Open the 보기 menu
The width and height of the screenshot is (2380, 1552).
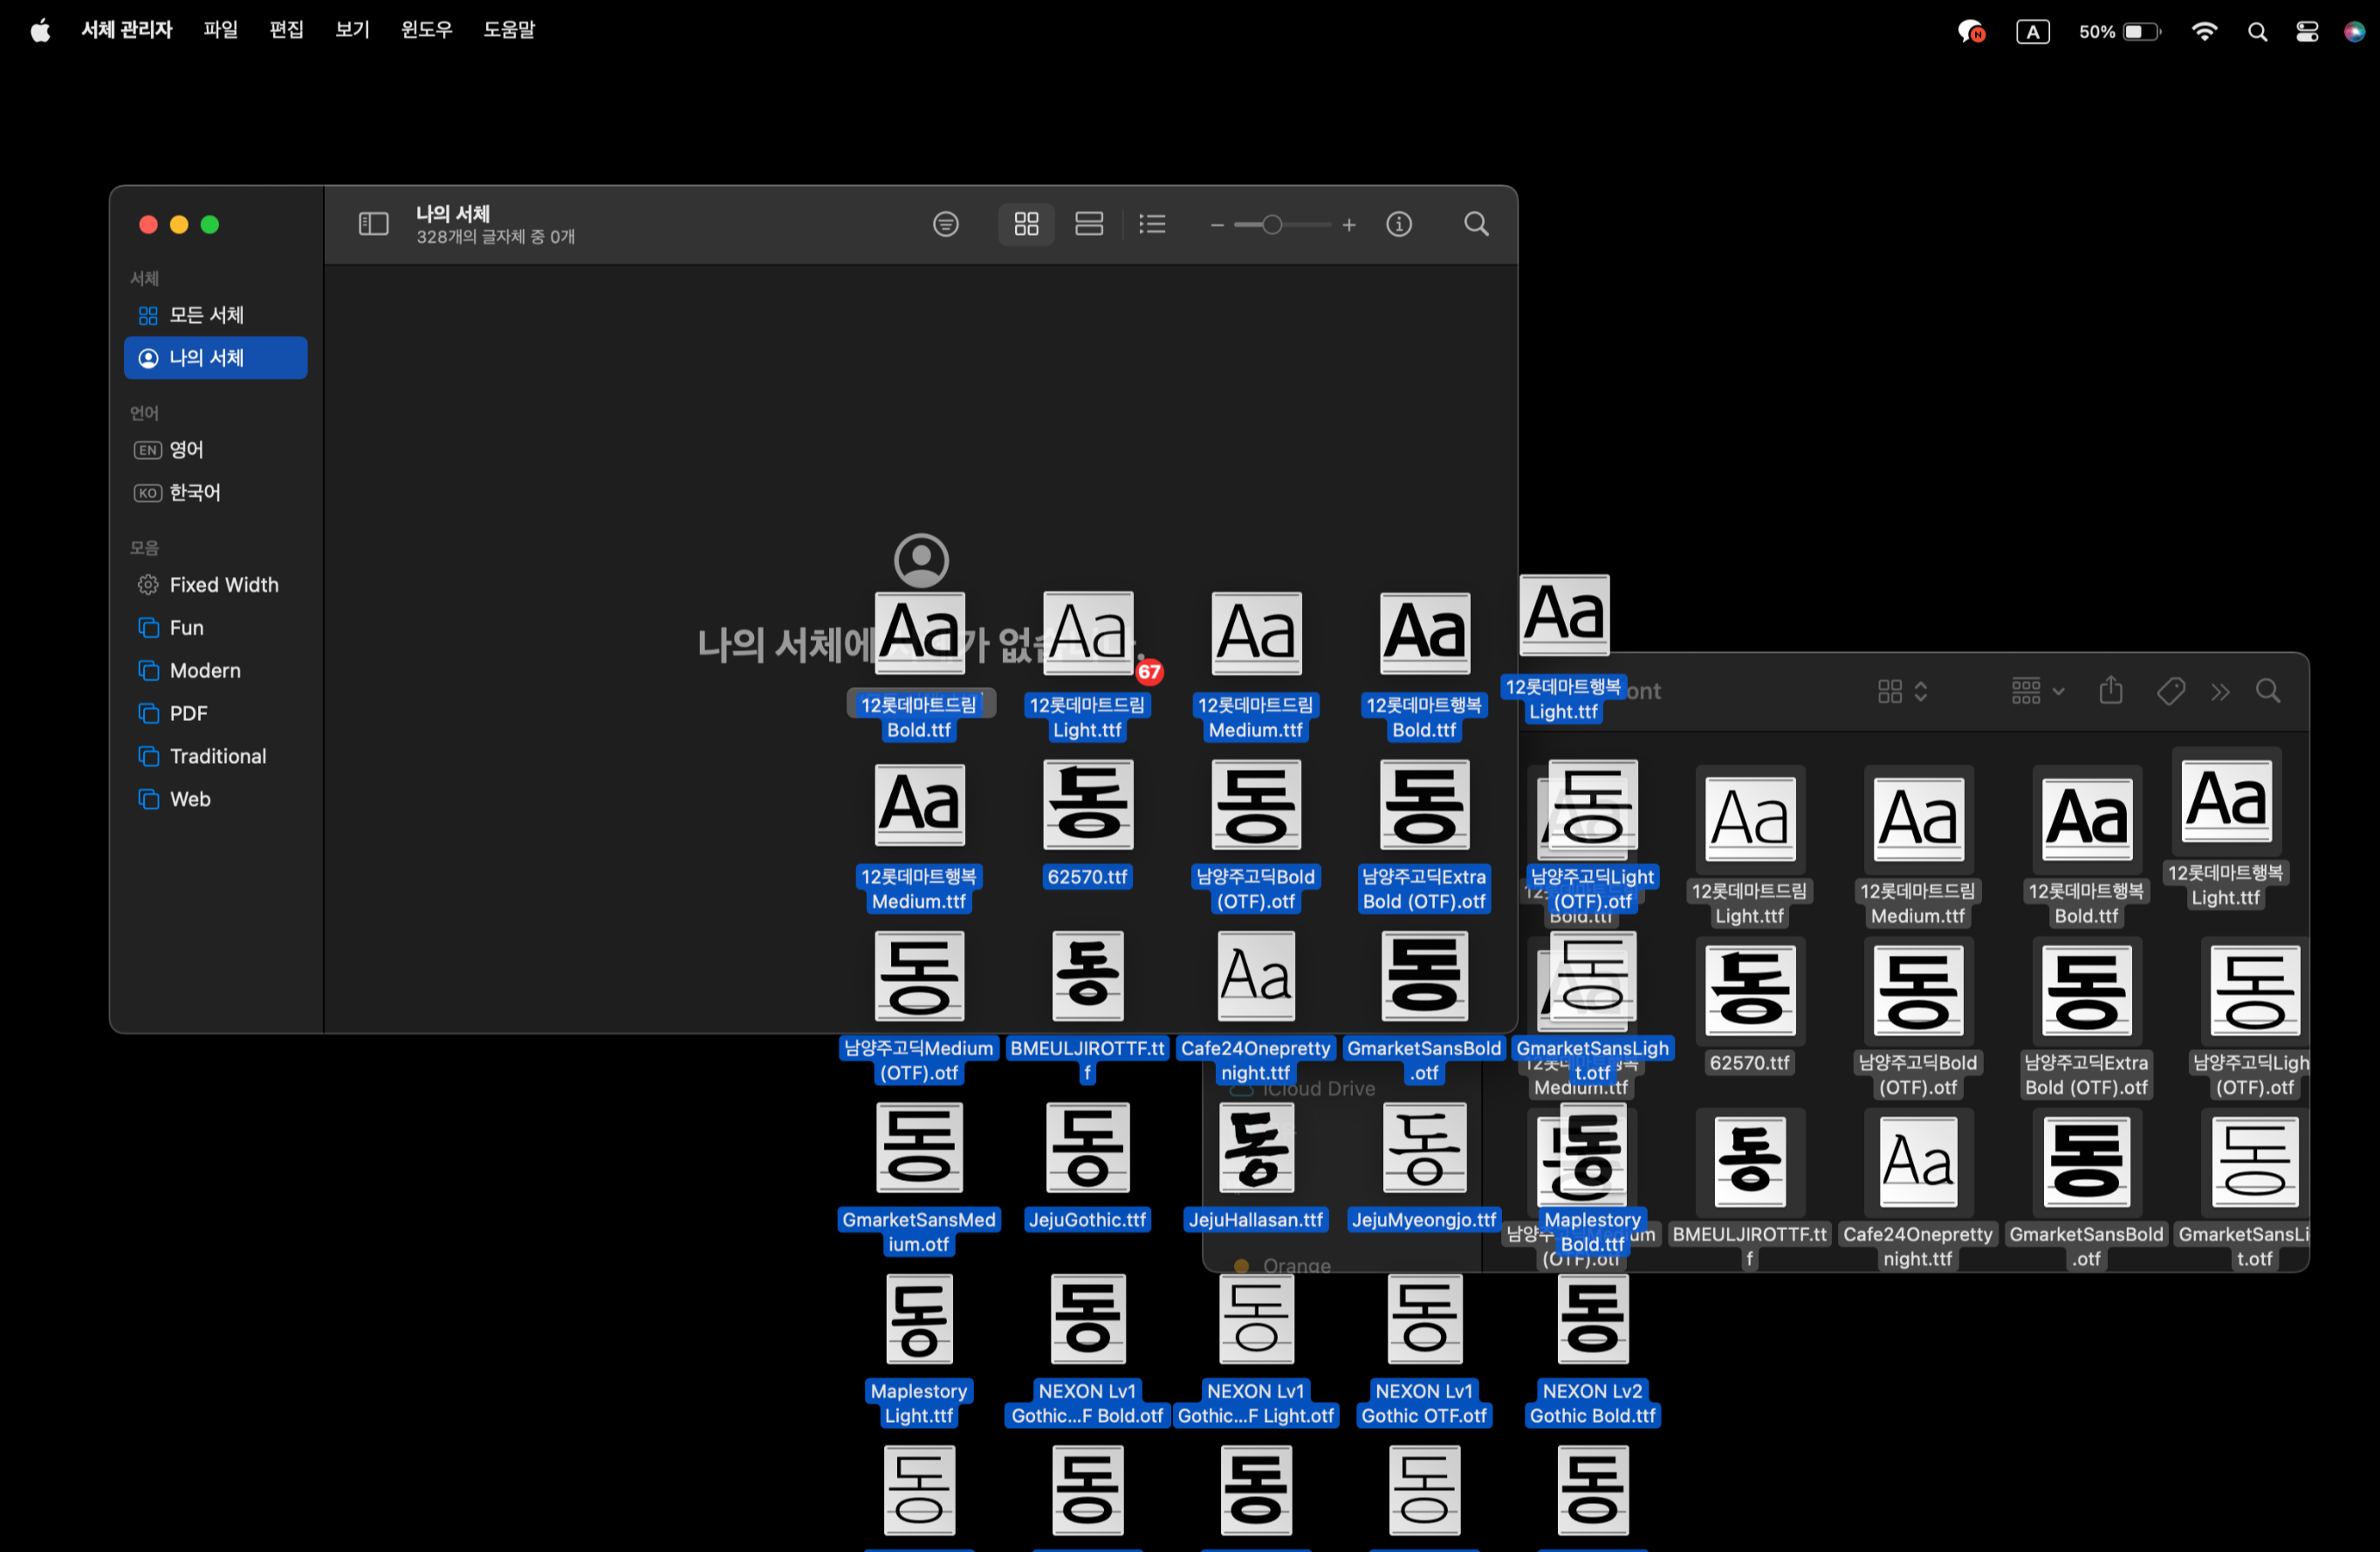pos(353,30)
